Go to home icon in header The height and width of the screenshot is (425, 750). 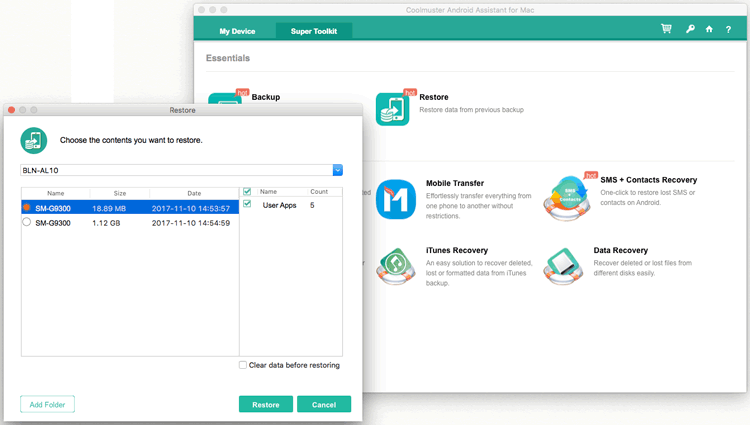709,29
